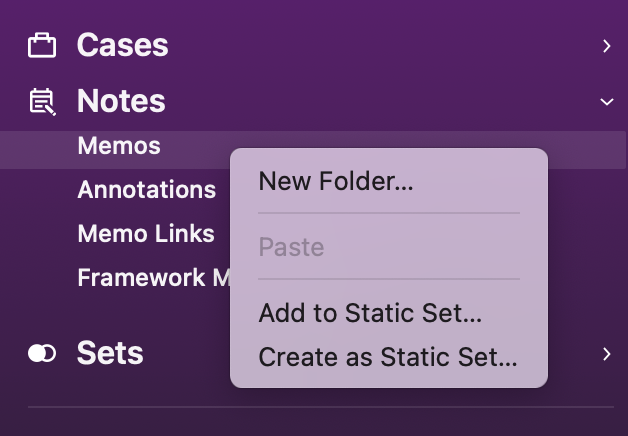Select Add to Static Set... menu entry
628x436 pixels.
click(x=370, y=313)
